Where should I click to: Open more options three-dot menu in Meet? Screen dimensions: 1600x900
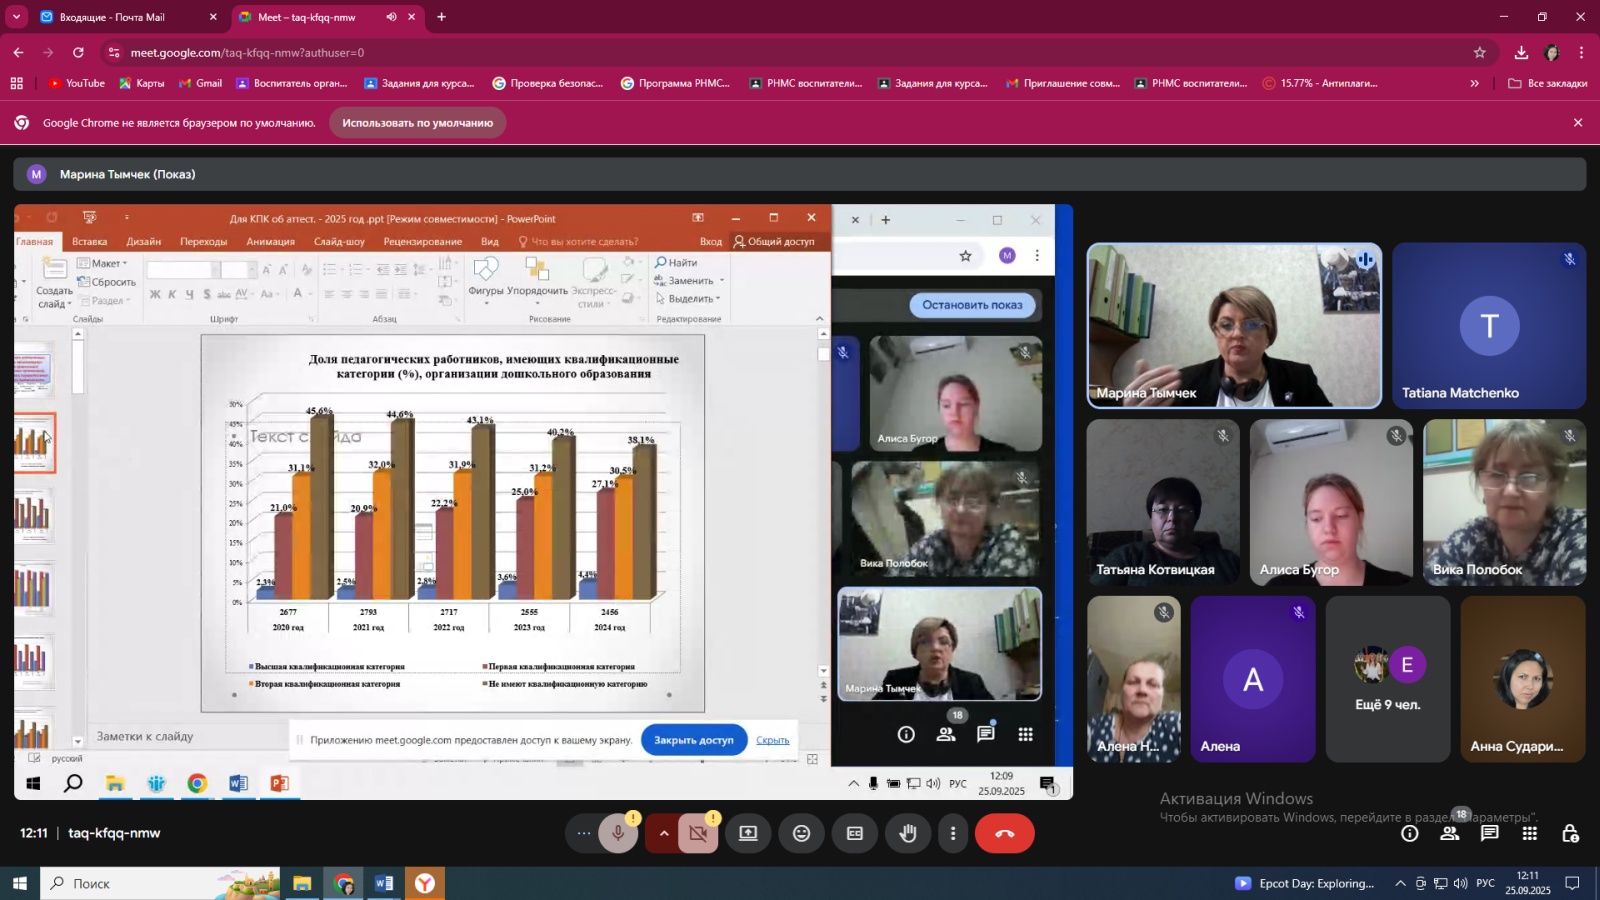953,834
